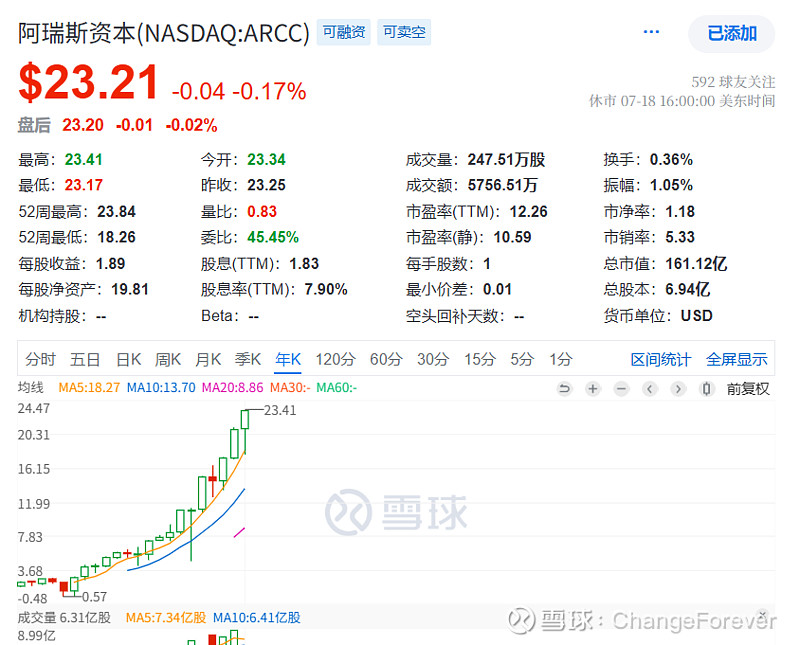Click the 最高 value 23.41

click(84, 160)
